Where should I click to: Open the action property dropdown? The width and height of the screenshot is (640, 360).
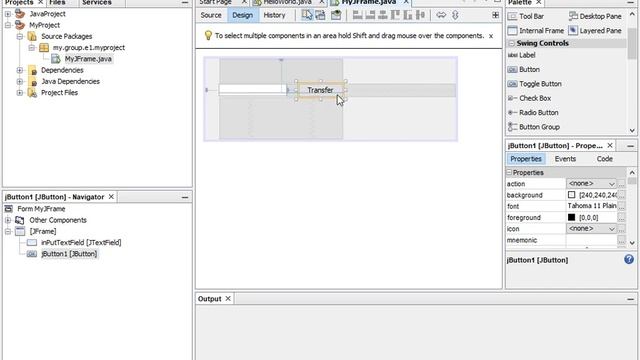click(611, 184)
